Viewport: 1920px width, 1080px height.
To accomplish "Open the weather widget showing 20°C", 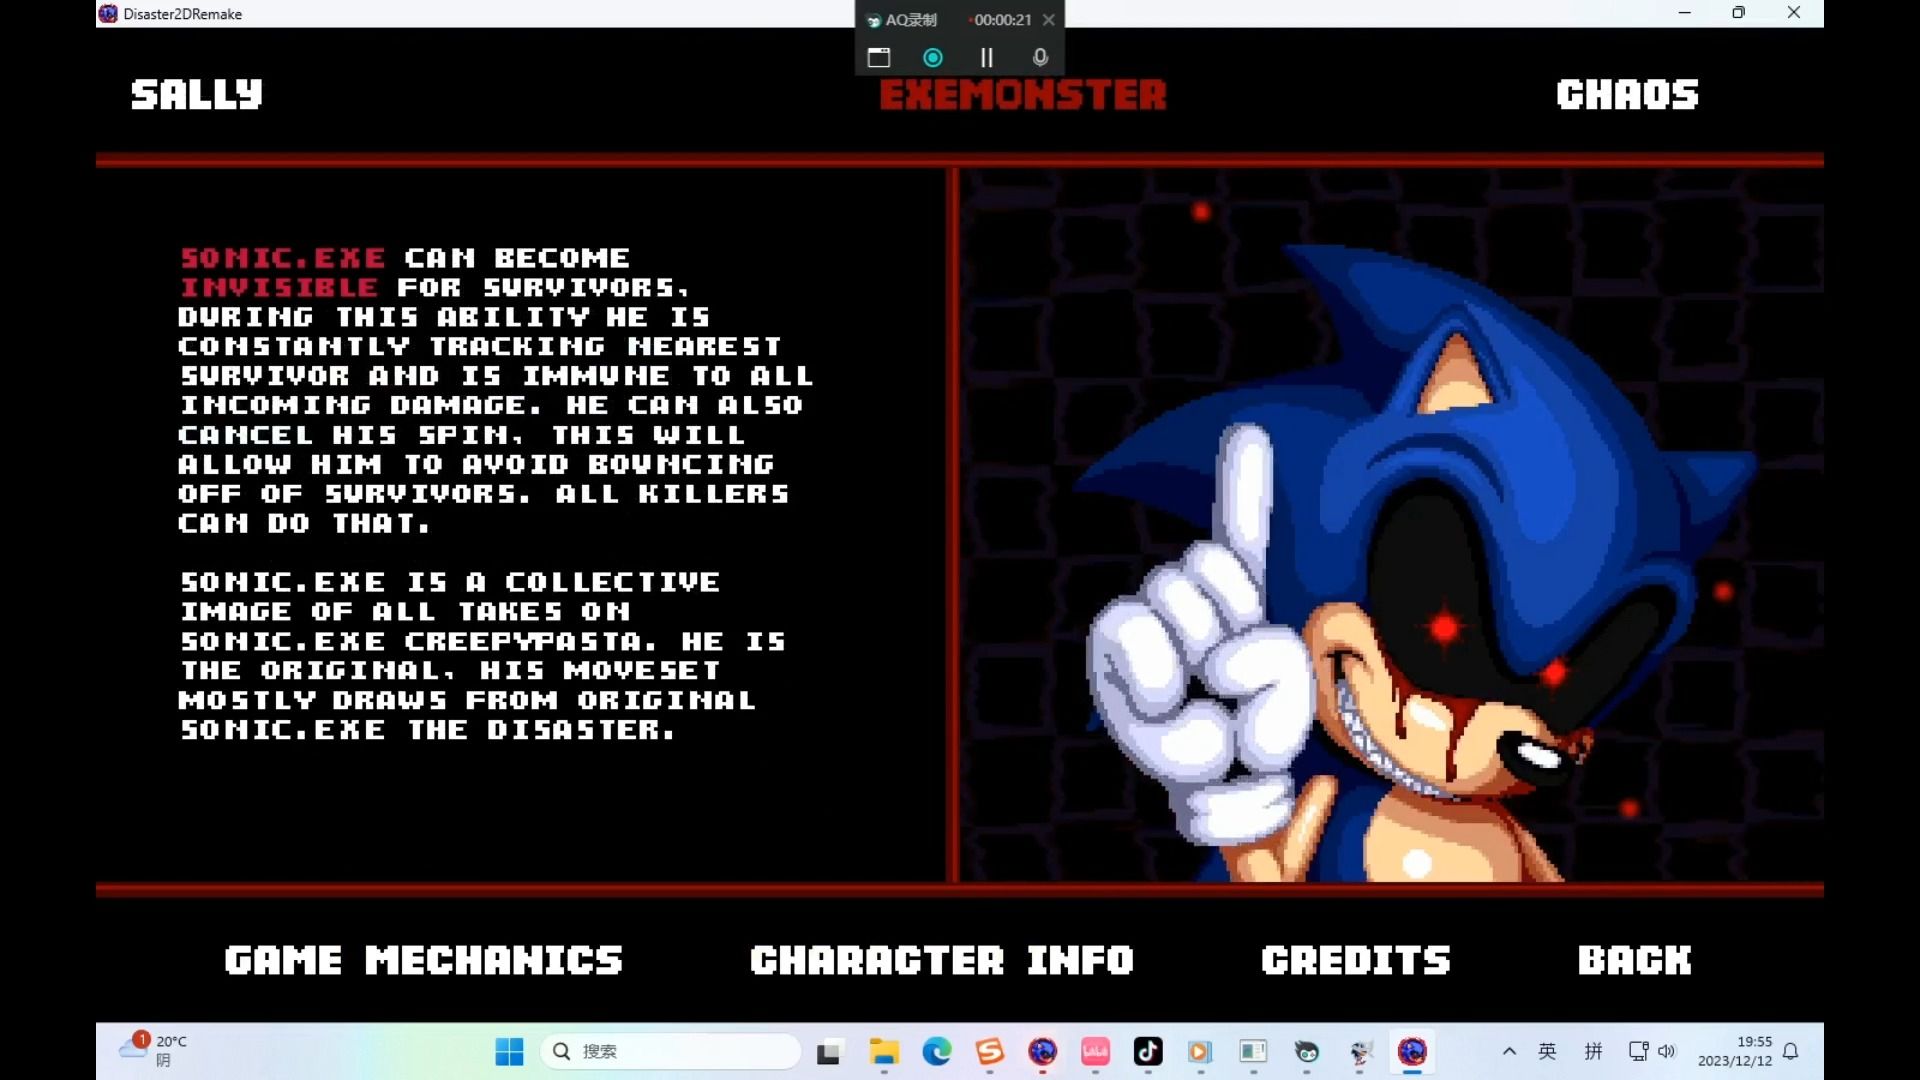I will pos(153,1050).
